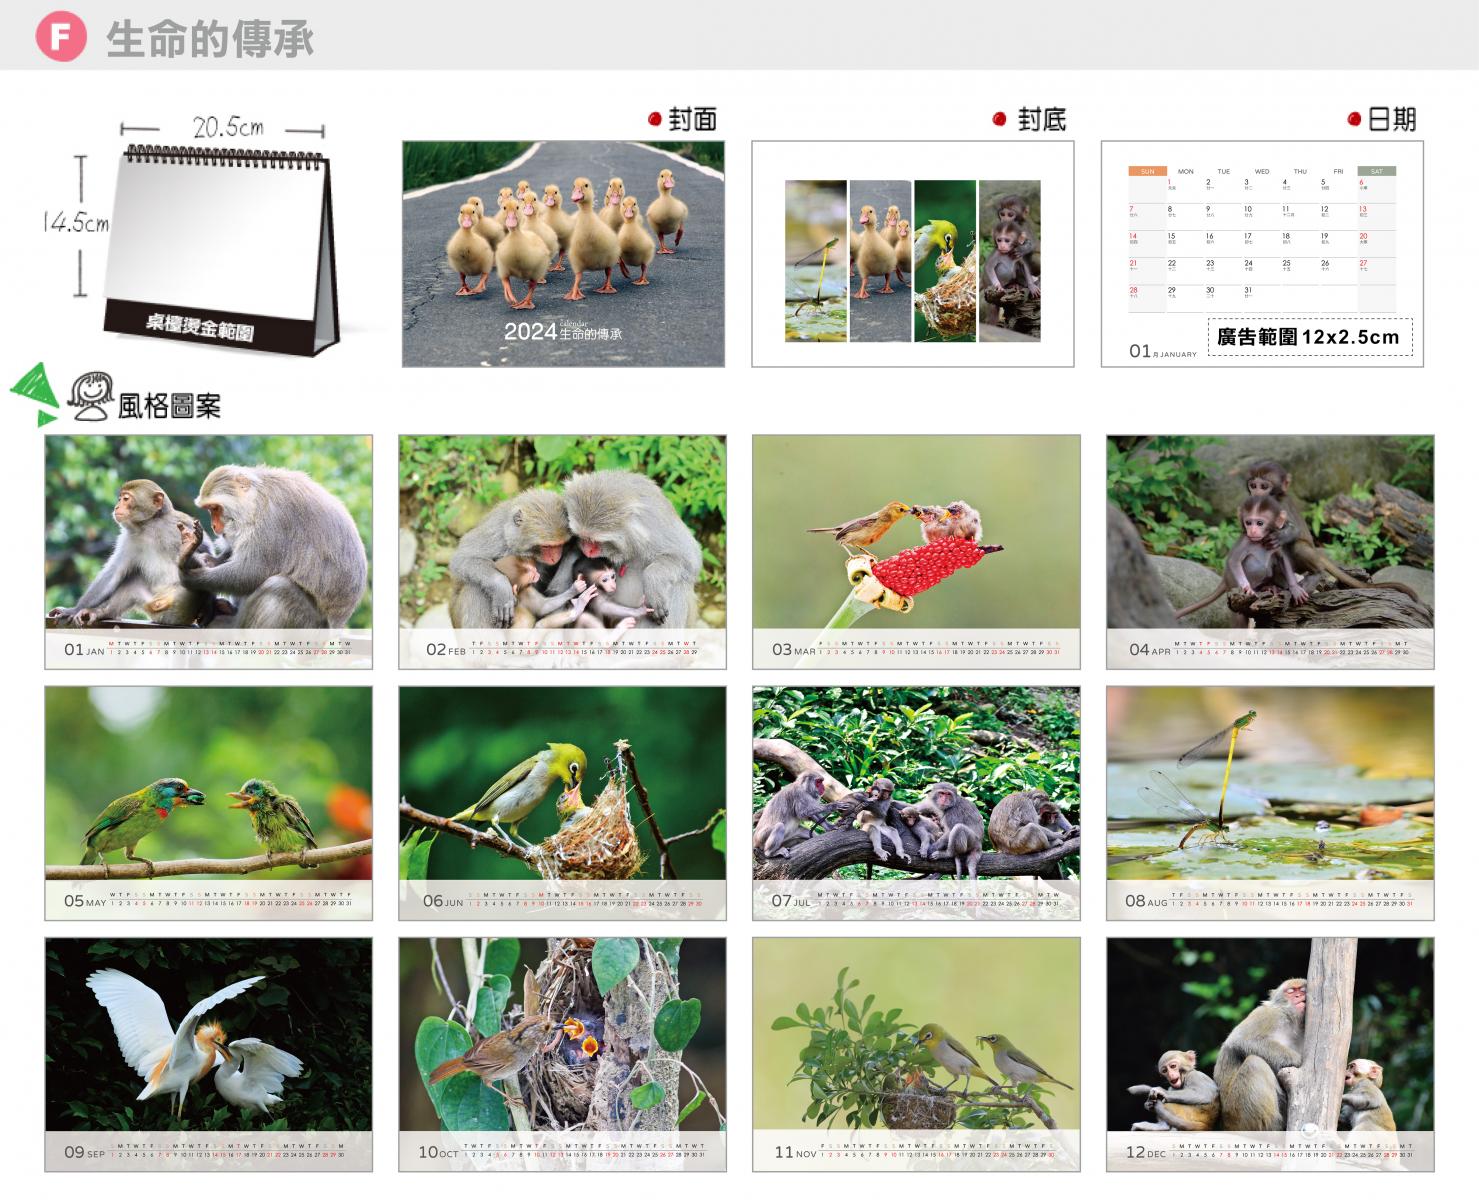Open the back cover four-photo preview

click(x=912, y=254)
